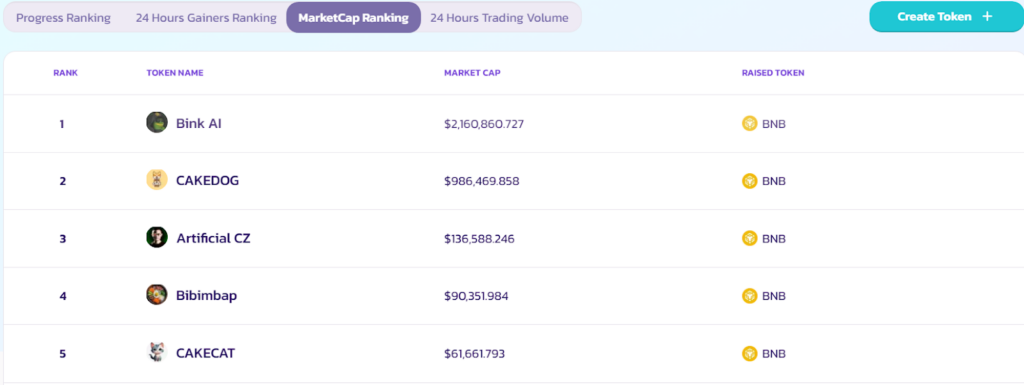The width and height of the screenshot is (1024, 385).
Task: Open the Artificial CZ token avatar
Action: pos(157,238)
